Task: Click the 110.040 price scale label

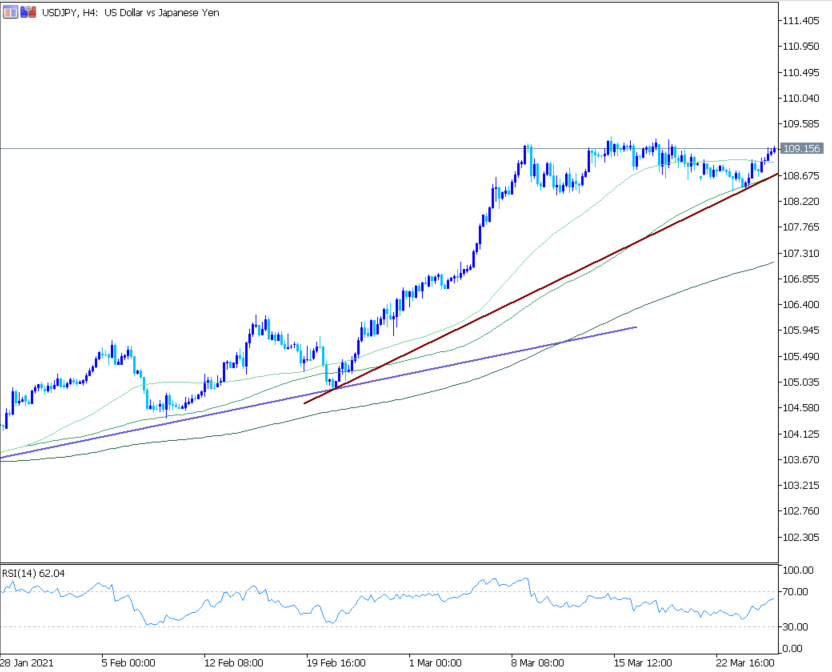Action: 802,98
